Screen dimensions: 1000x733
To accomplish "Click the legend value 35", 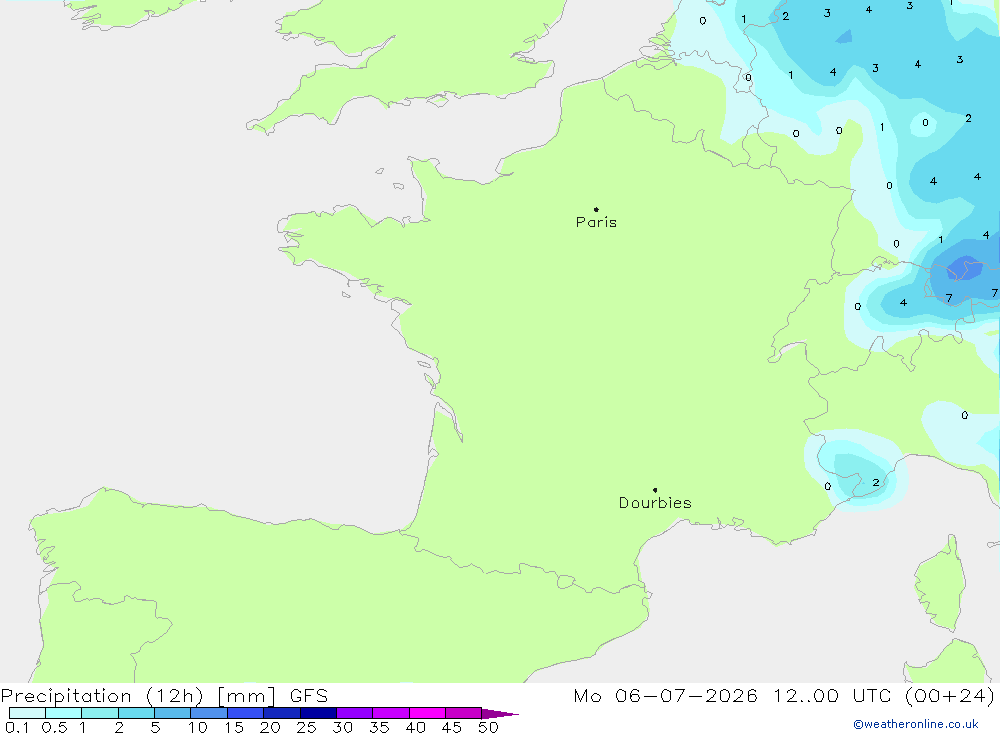I will click(379, 727).
